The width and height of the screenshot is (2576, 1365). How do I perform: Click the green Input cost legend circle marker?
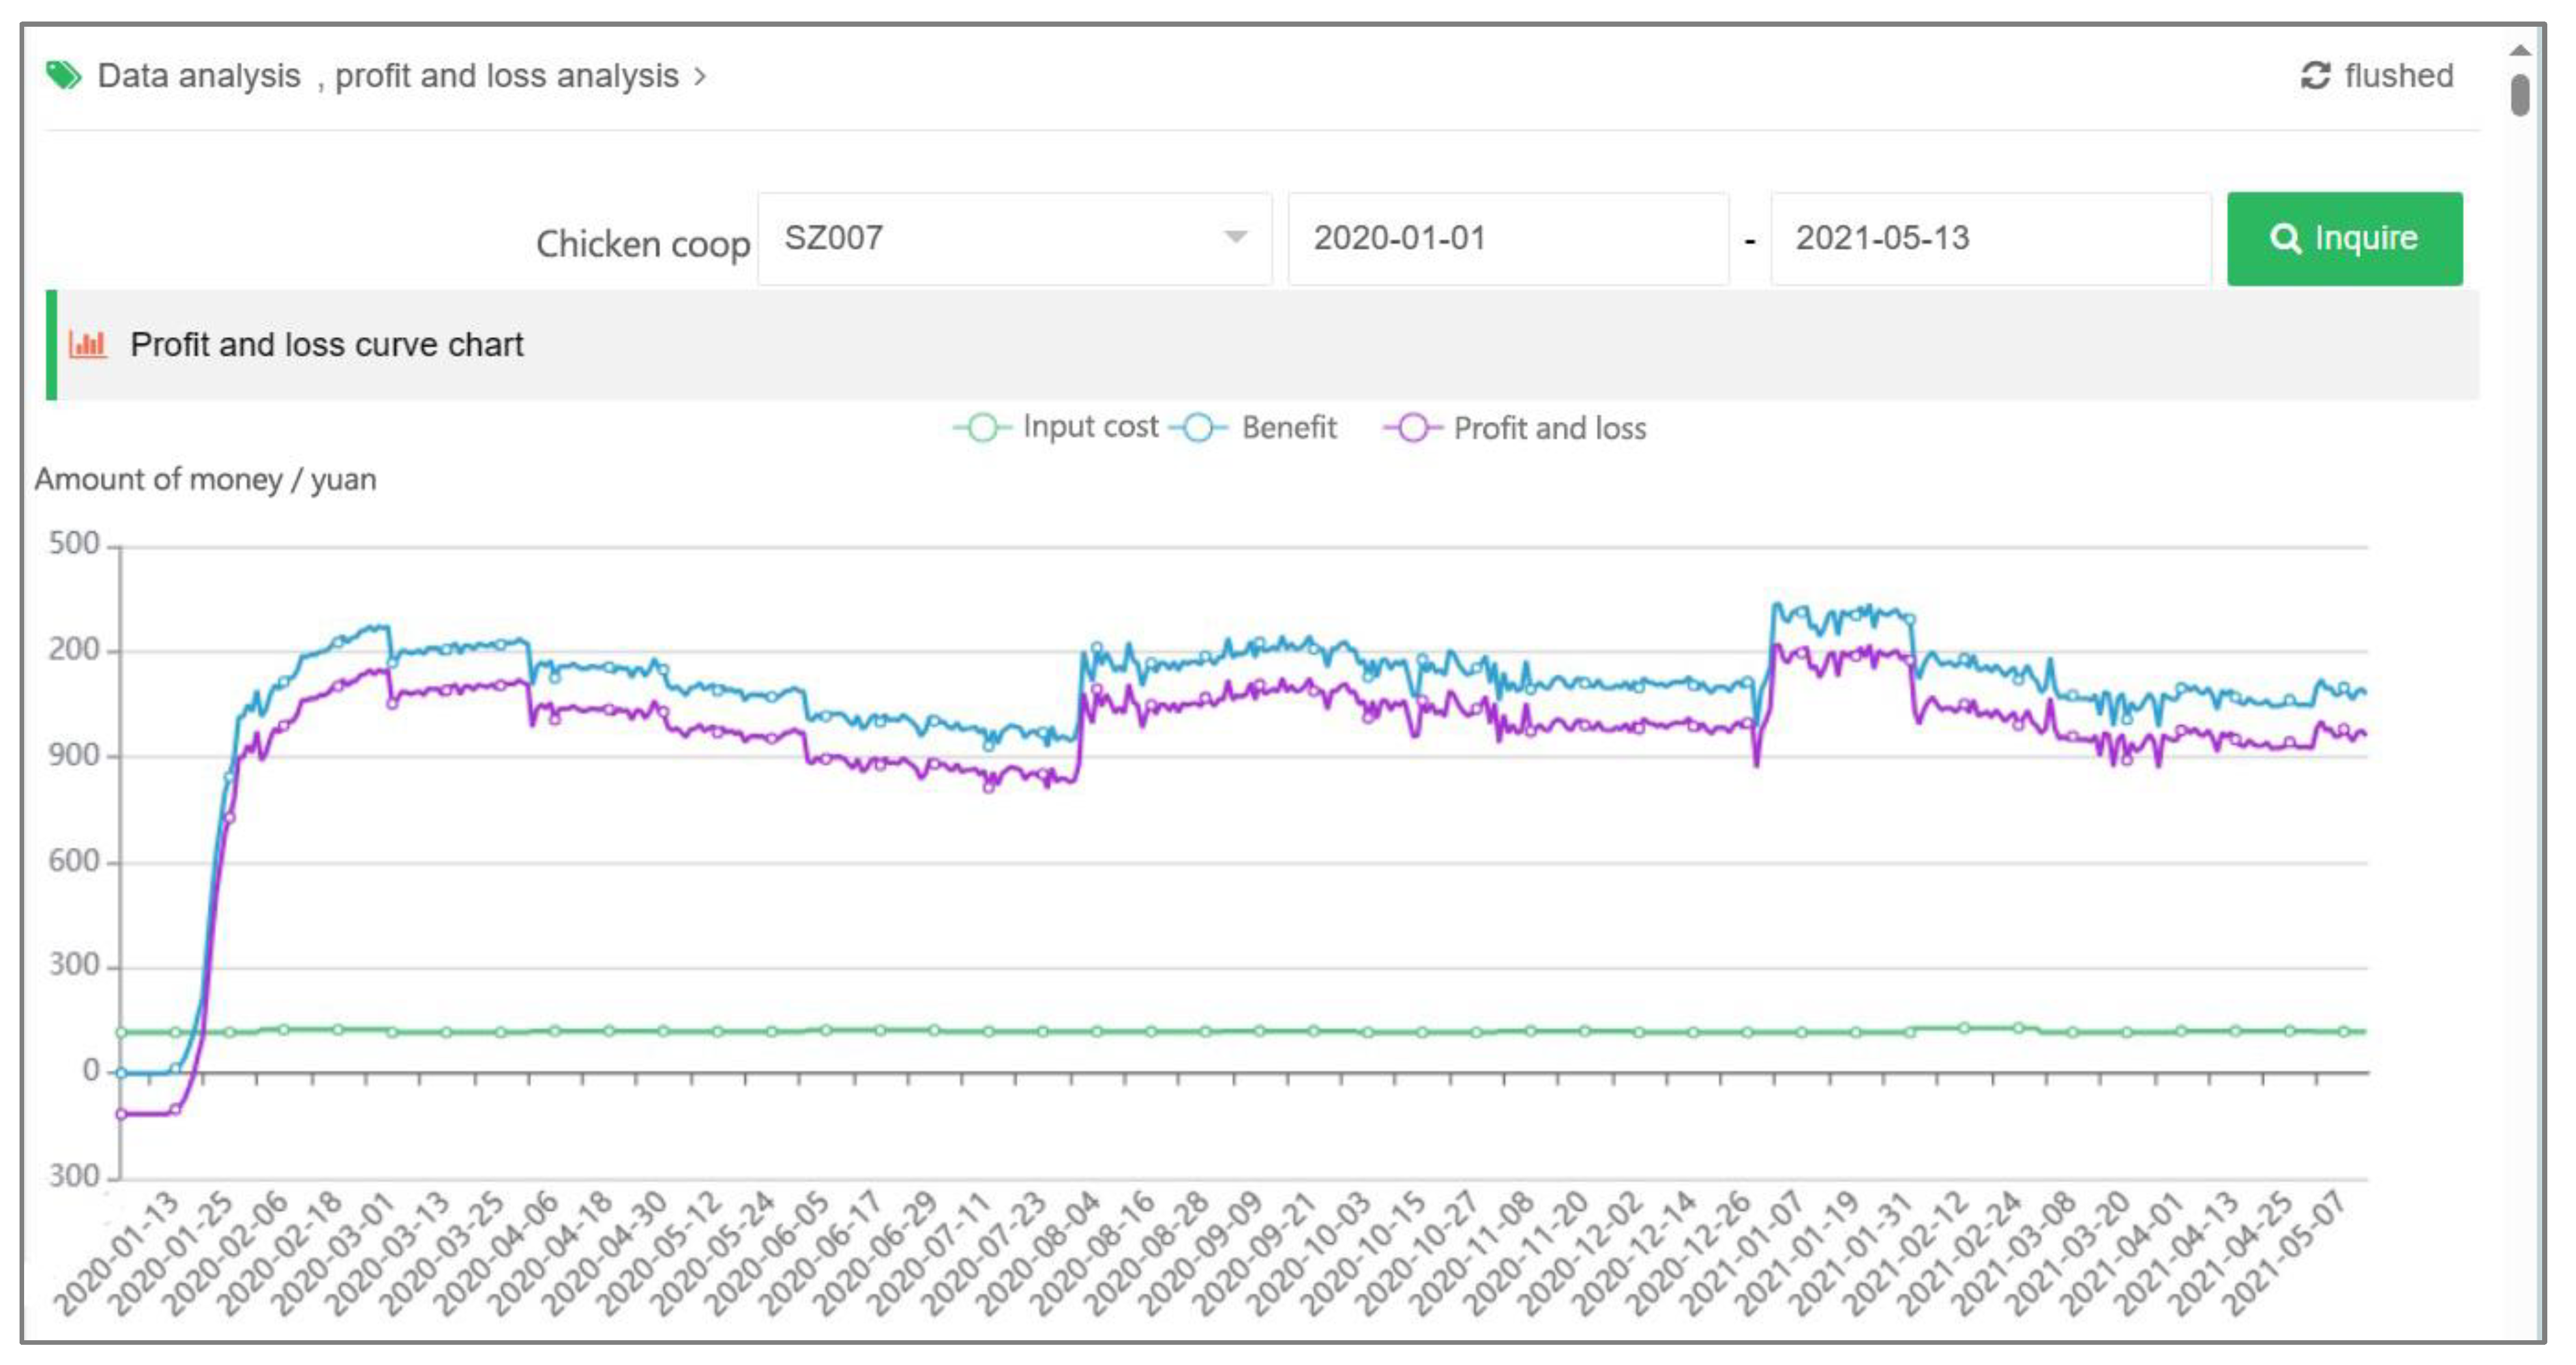point(982,428)
